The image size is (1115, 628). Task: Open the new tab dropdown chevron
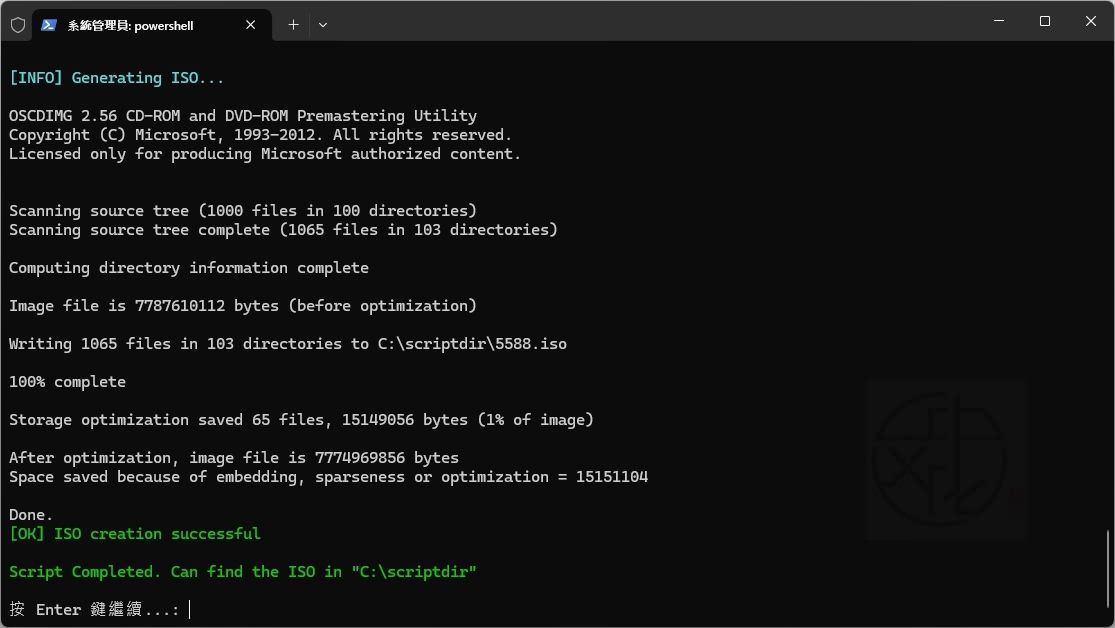click(x=322, y=24)
